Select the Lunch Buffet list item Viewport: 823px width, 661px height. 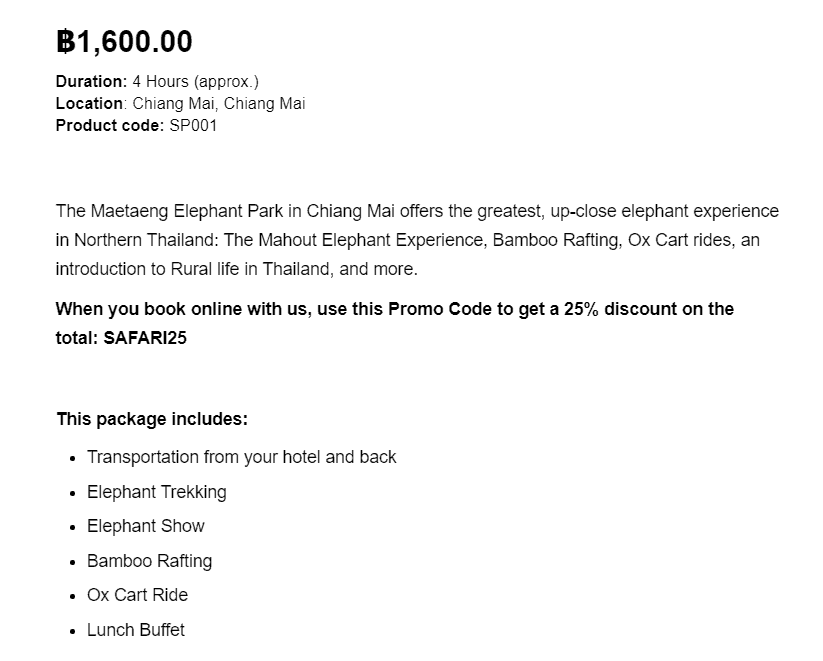[x=136, y=629]
